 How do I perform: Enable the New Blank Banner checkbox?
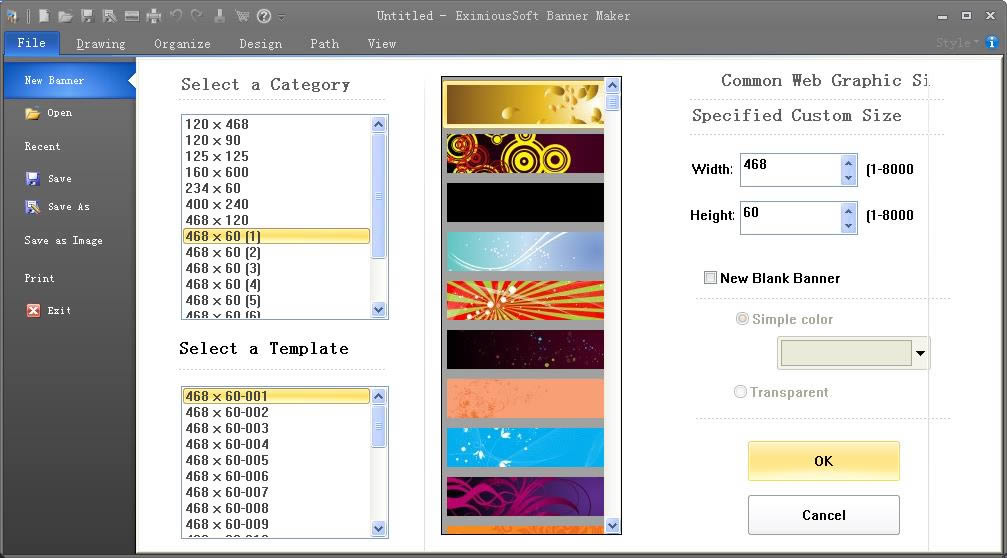(x=710, y=278)
